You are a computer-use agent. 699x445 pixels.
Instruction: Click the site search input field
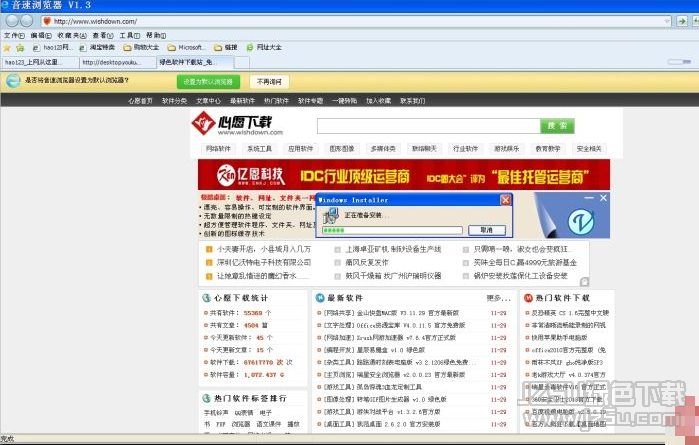coord(428,126)
